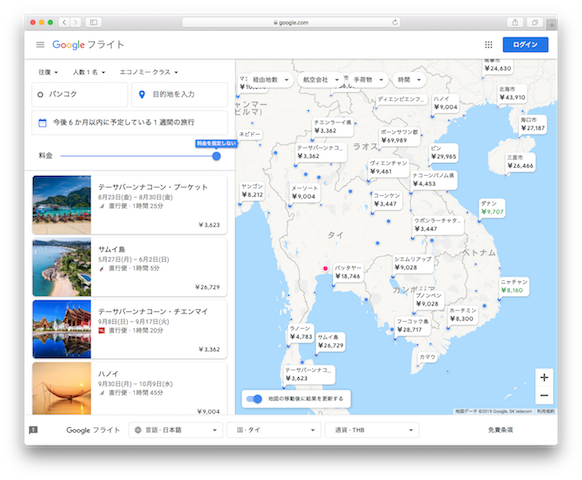582x480 pixels.
Task: Click the google.com address bar
Action: point(291,23)
